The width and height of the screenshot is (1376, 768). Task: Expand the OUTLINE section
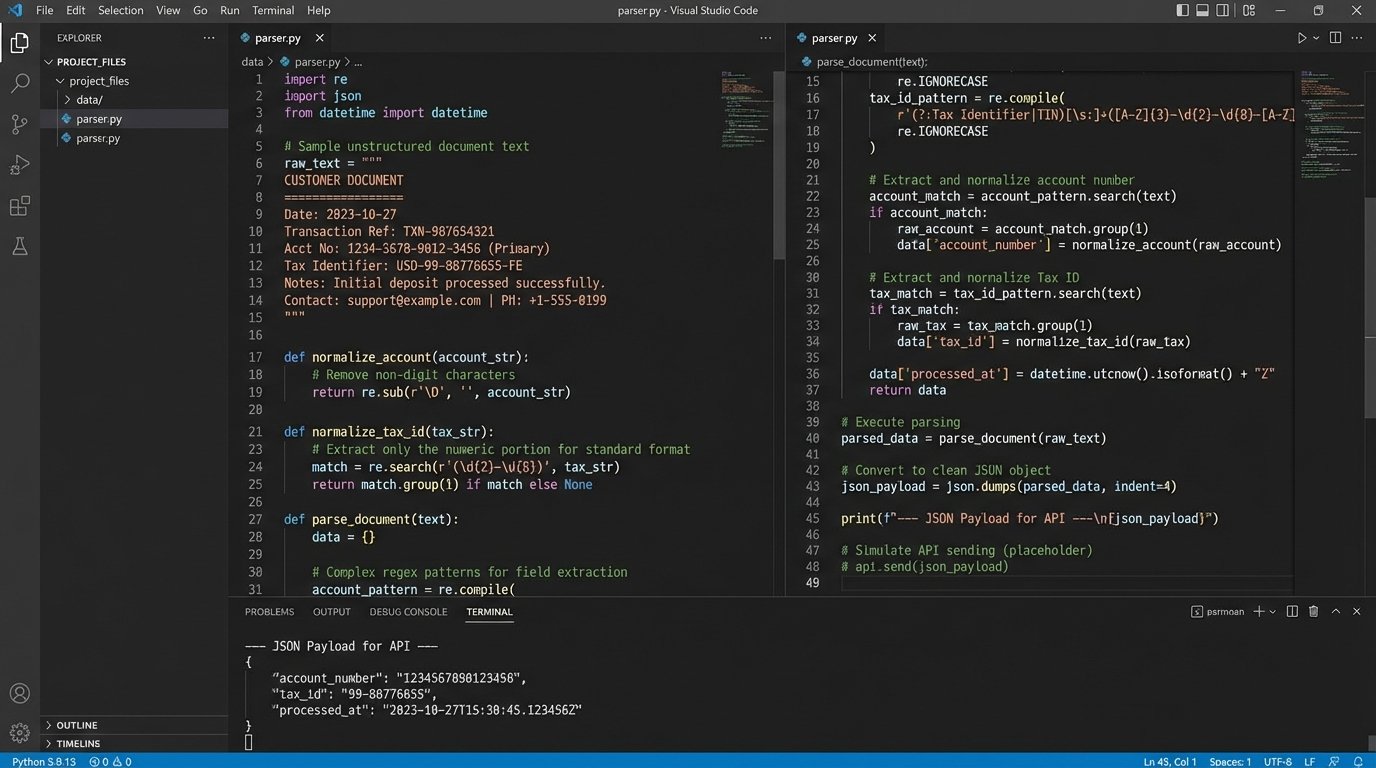(77, 725)
